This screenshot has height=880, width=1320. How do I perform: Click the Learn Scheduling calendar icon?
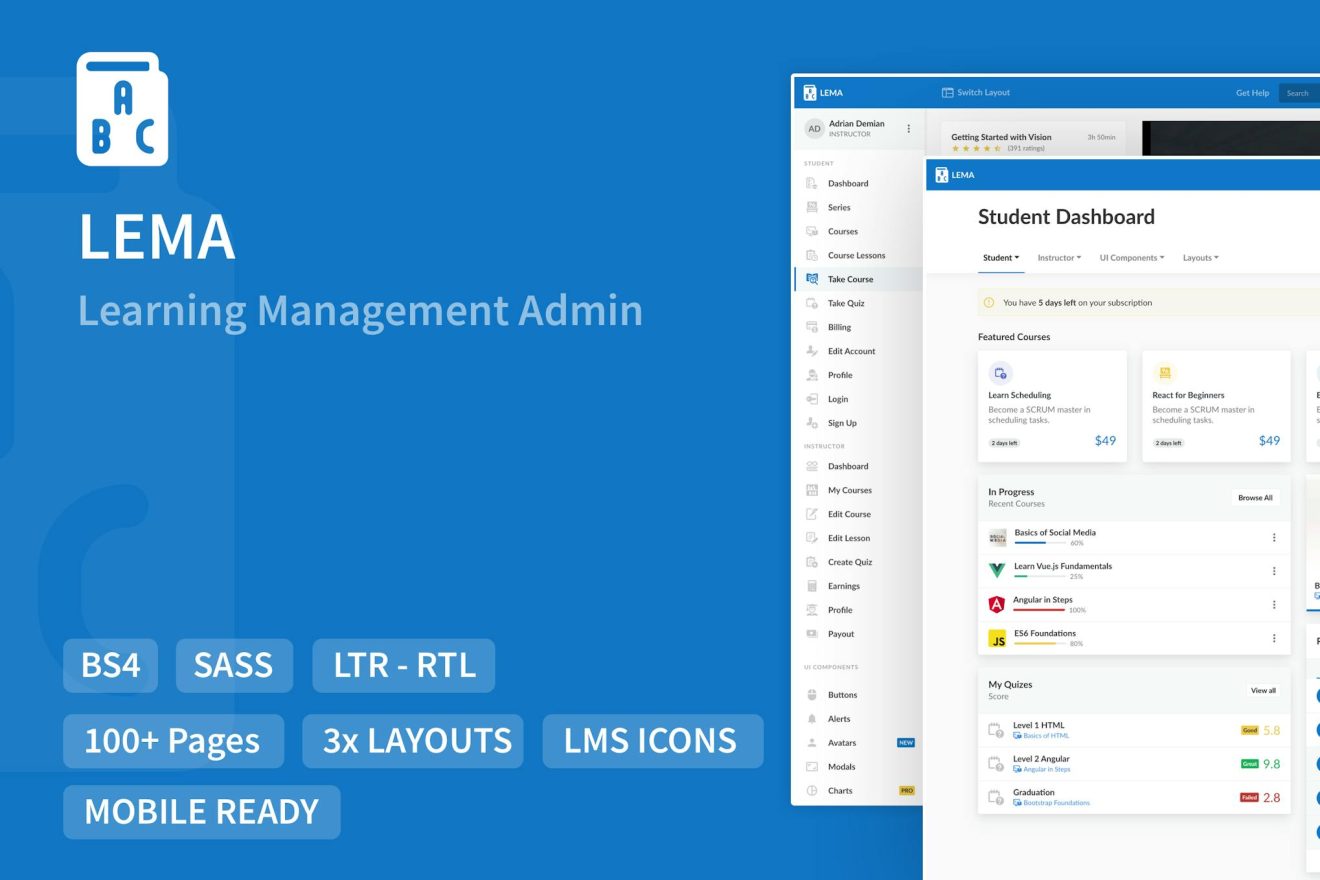tap(1000, 373)
